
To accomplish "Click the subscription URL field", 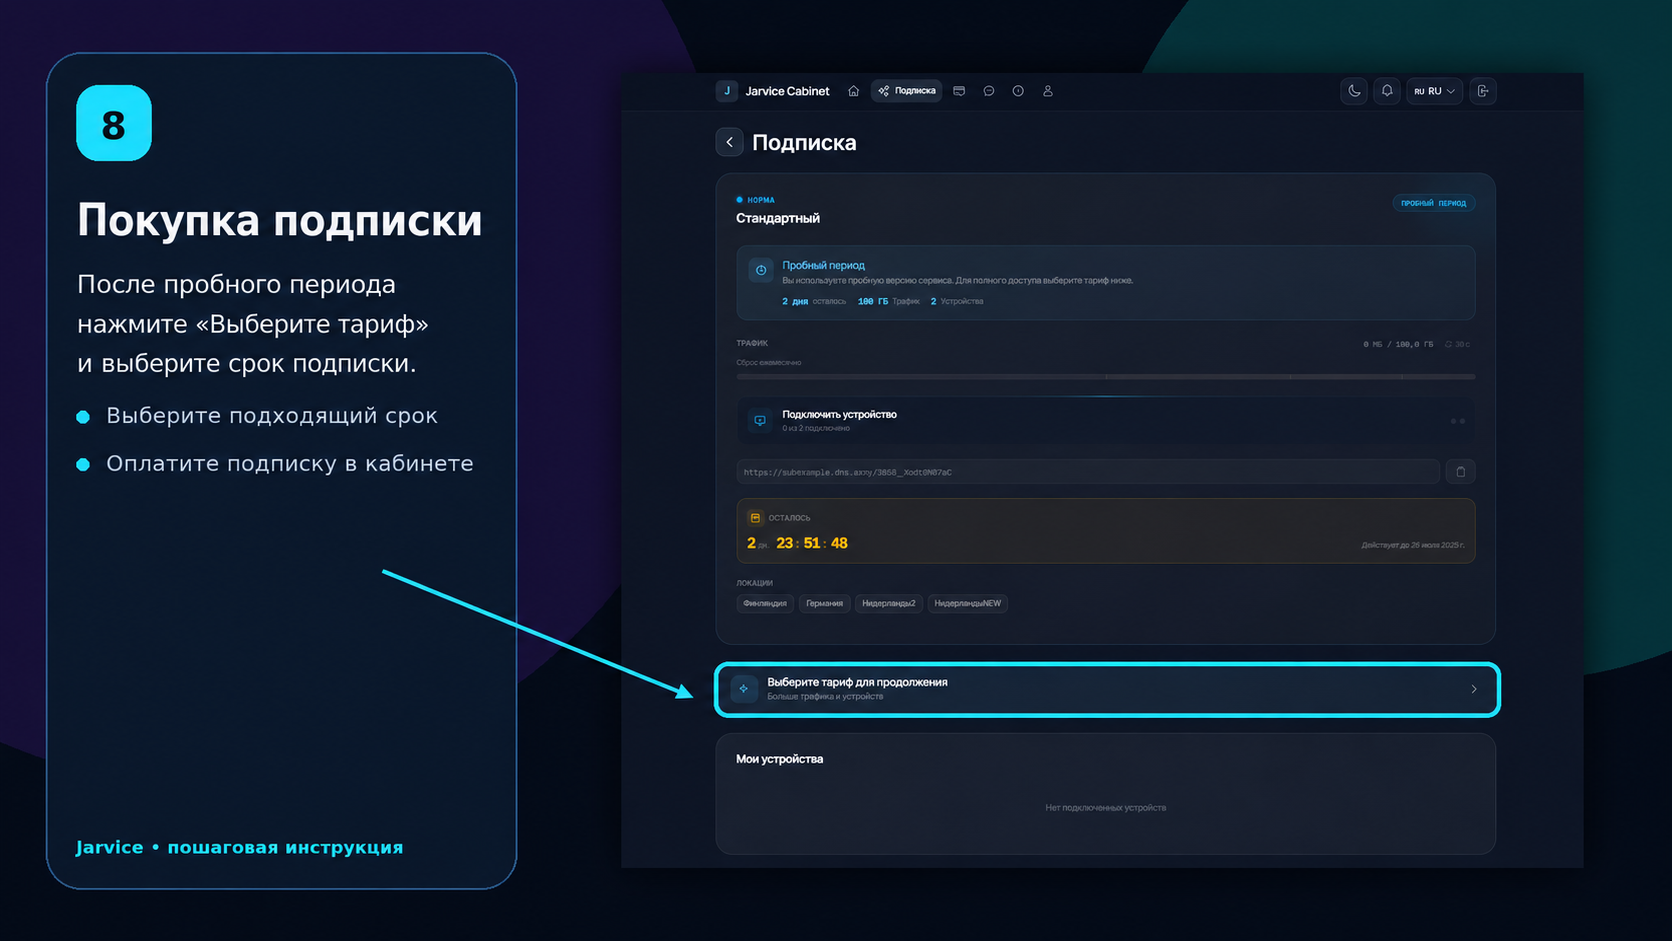I will click(x=1088, y=472).
